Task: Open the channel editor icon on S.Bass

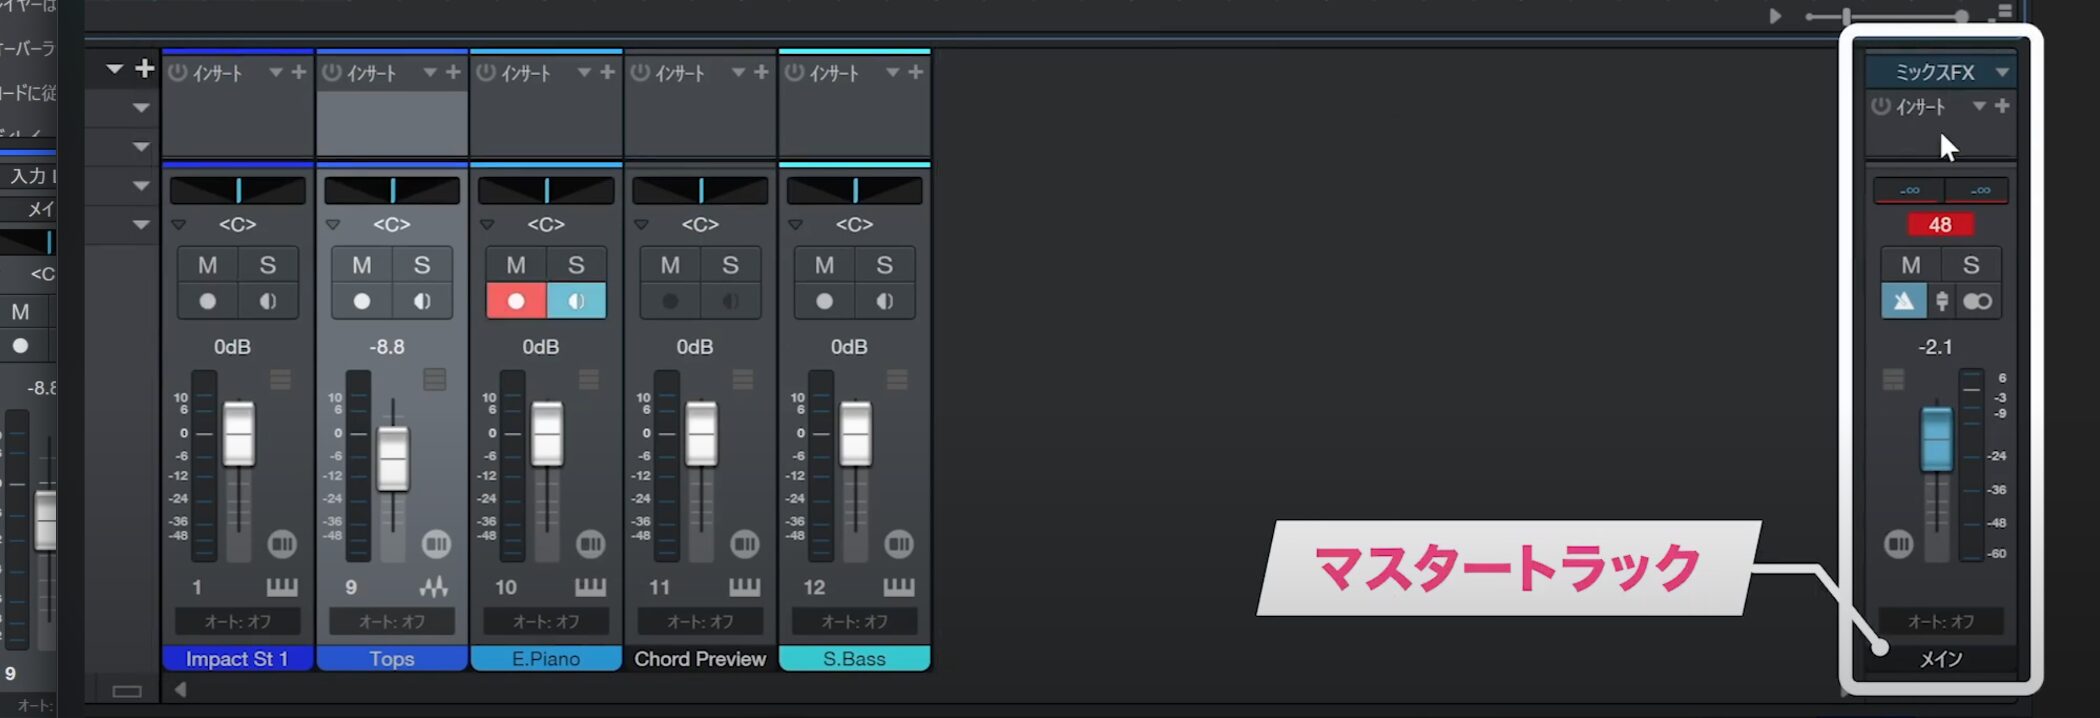Action: pyautogui.click(x=898, y=544)
